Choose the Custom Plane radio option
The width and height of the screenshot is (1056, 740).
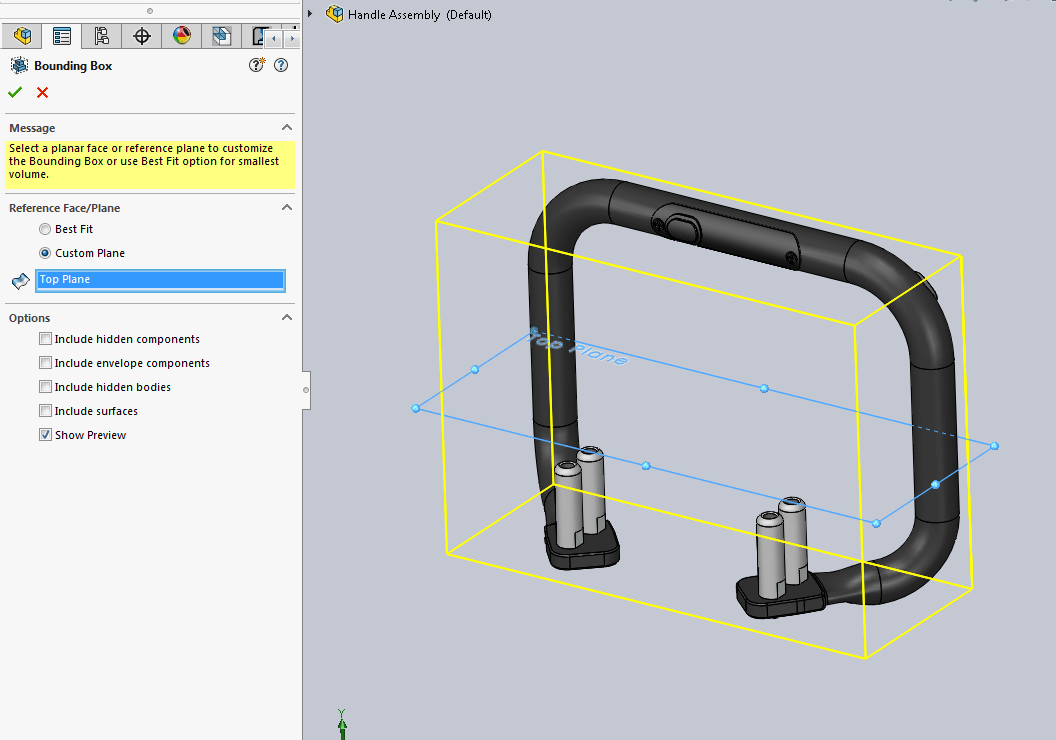coord(45,253)
